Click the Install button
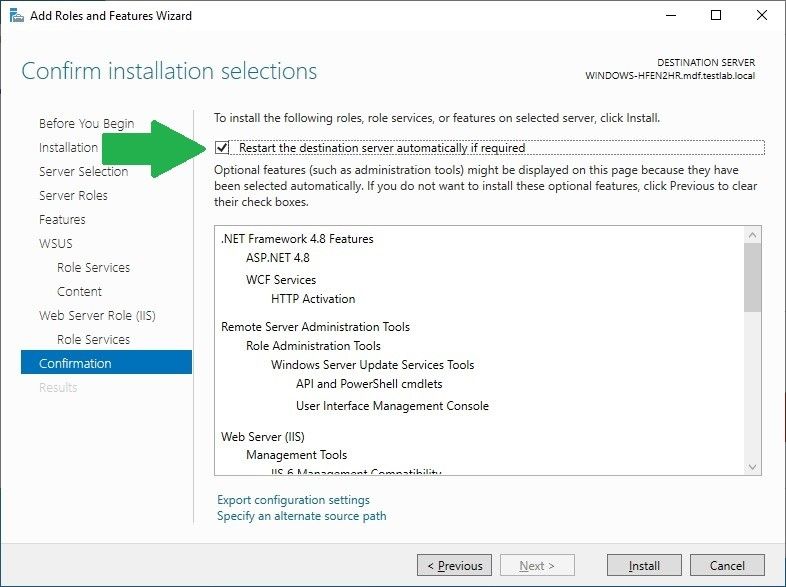This screenshot has height=587, width=786. [644, 565]
